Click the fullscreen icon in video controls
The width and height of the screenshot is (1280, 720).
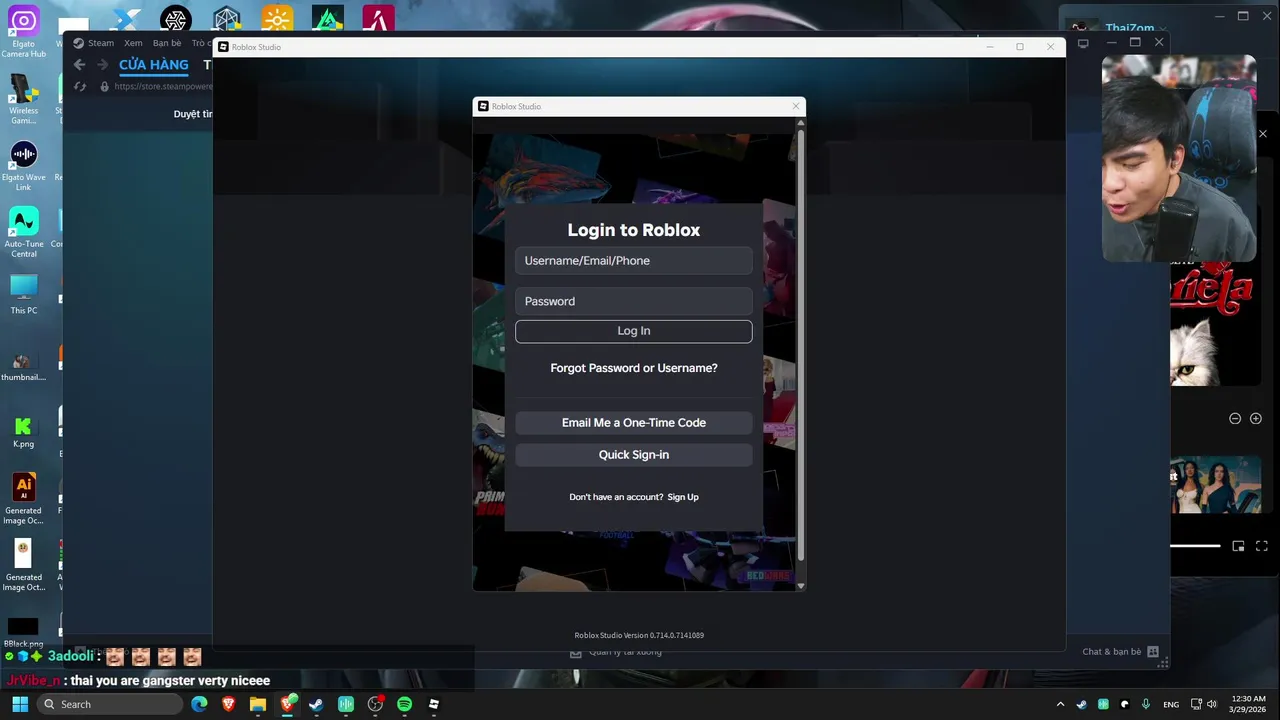point(1262,546)
